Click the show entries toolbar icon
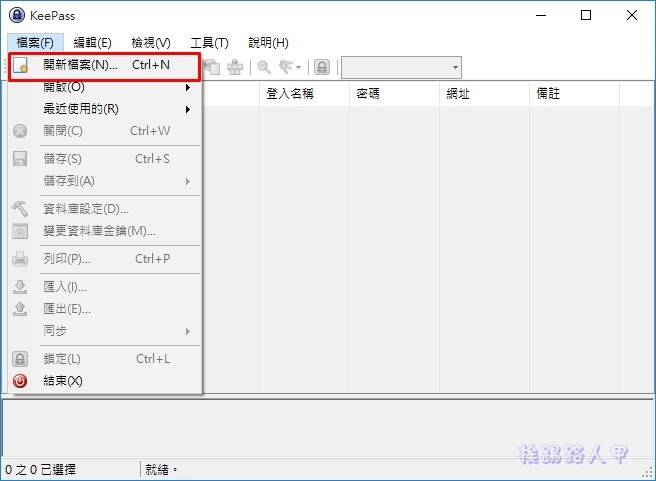Image resolution: width=656 pixels, height=481 pixels. (x=286, y=67)
